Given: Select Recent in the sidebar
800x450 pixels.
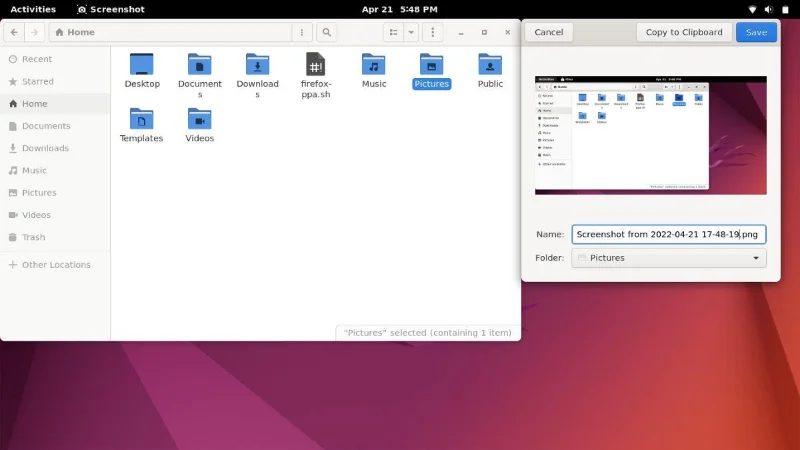Looking at the screenshot, I should (x=55, y=59).
